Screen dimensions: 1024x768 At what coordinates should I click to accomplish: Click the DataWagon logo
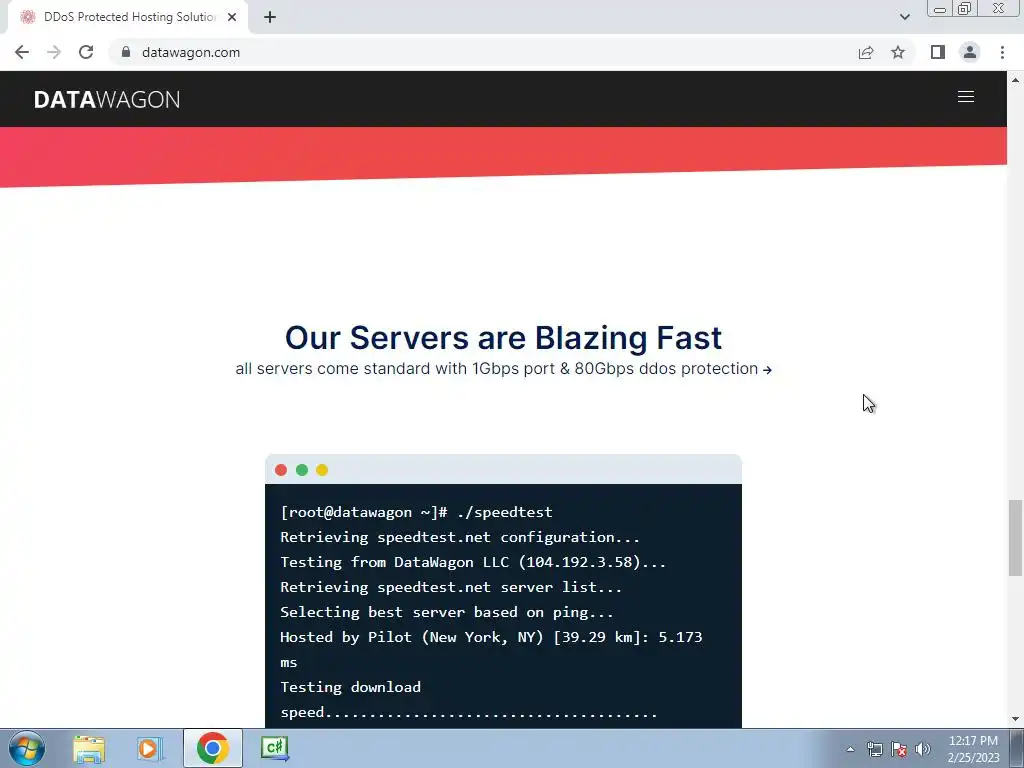[107, 99]
